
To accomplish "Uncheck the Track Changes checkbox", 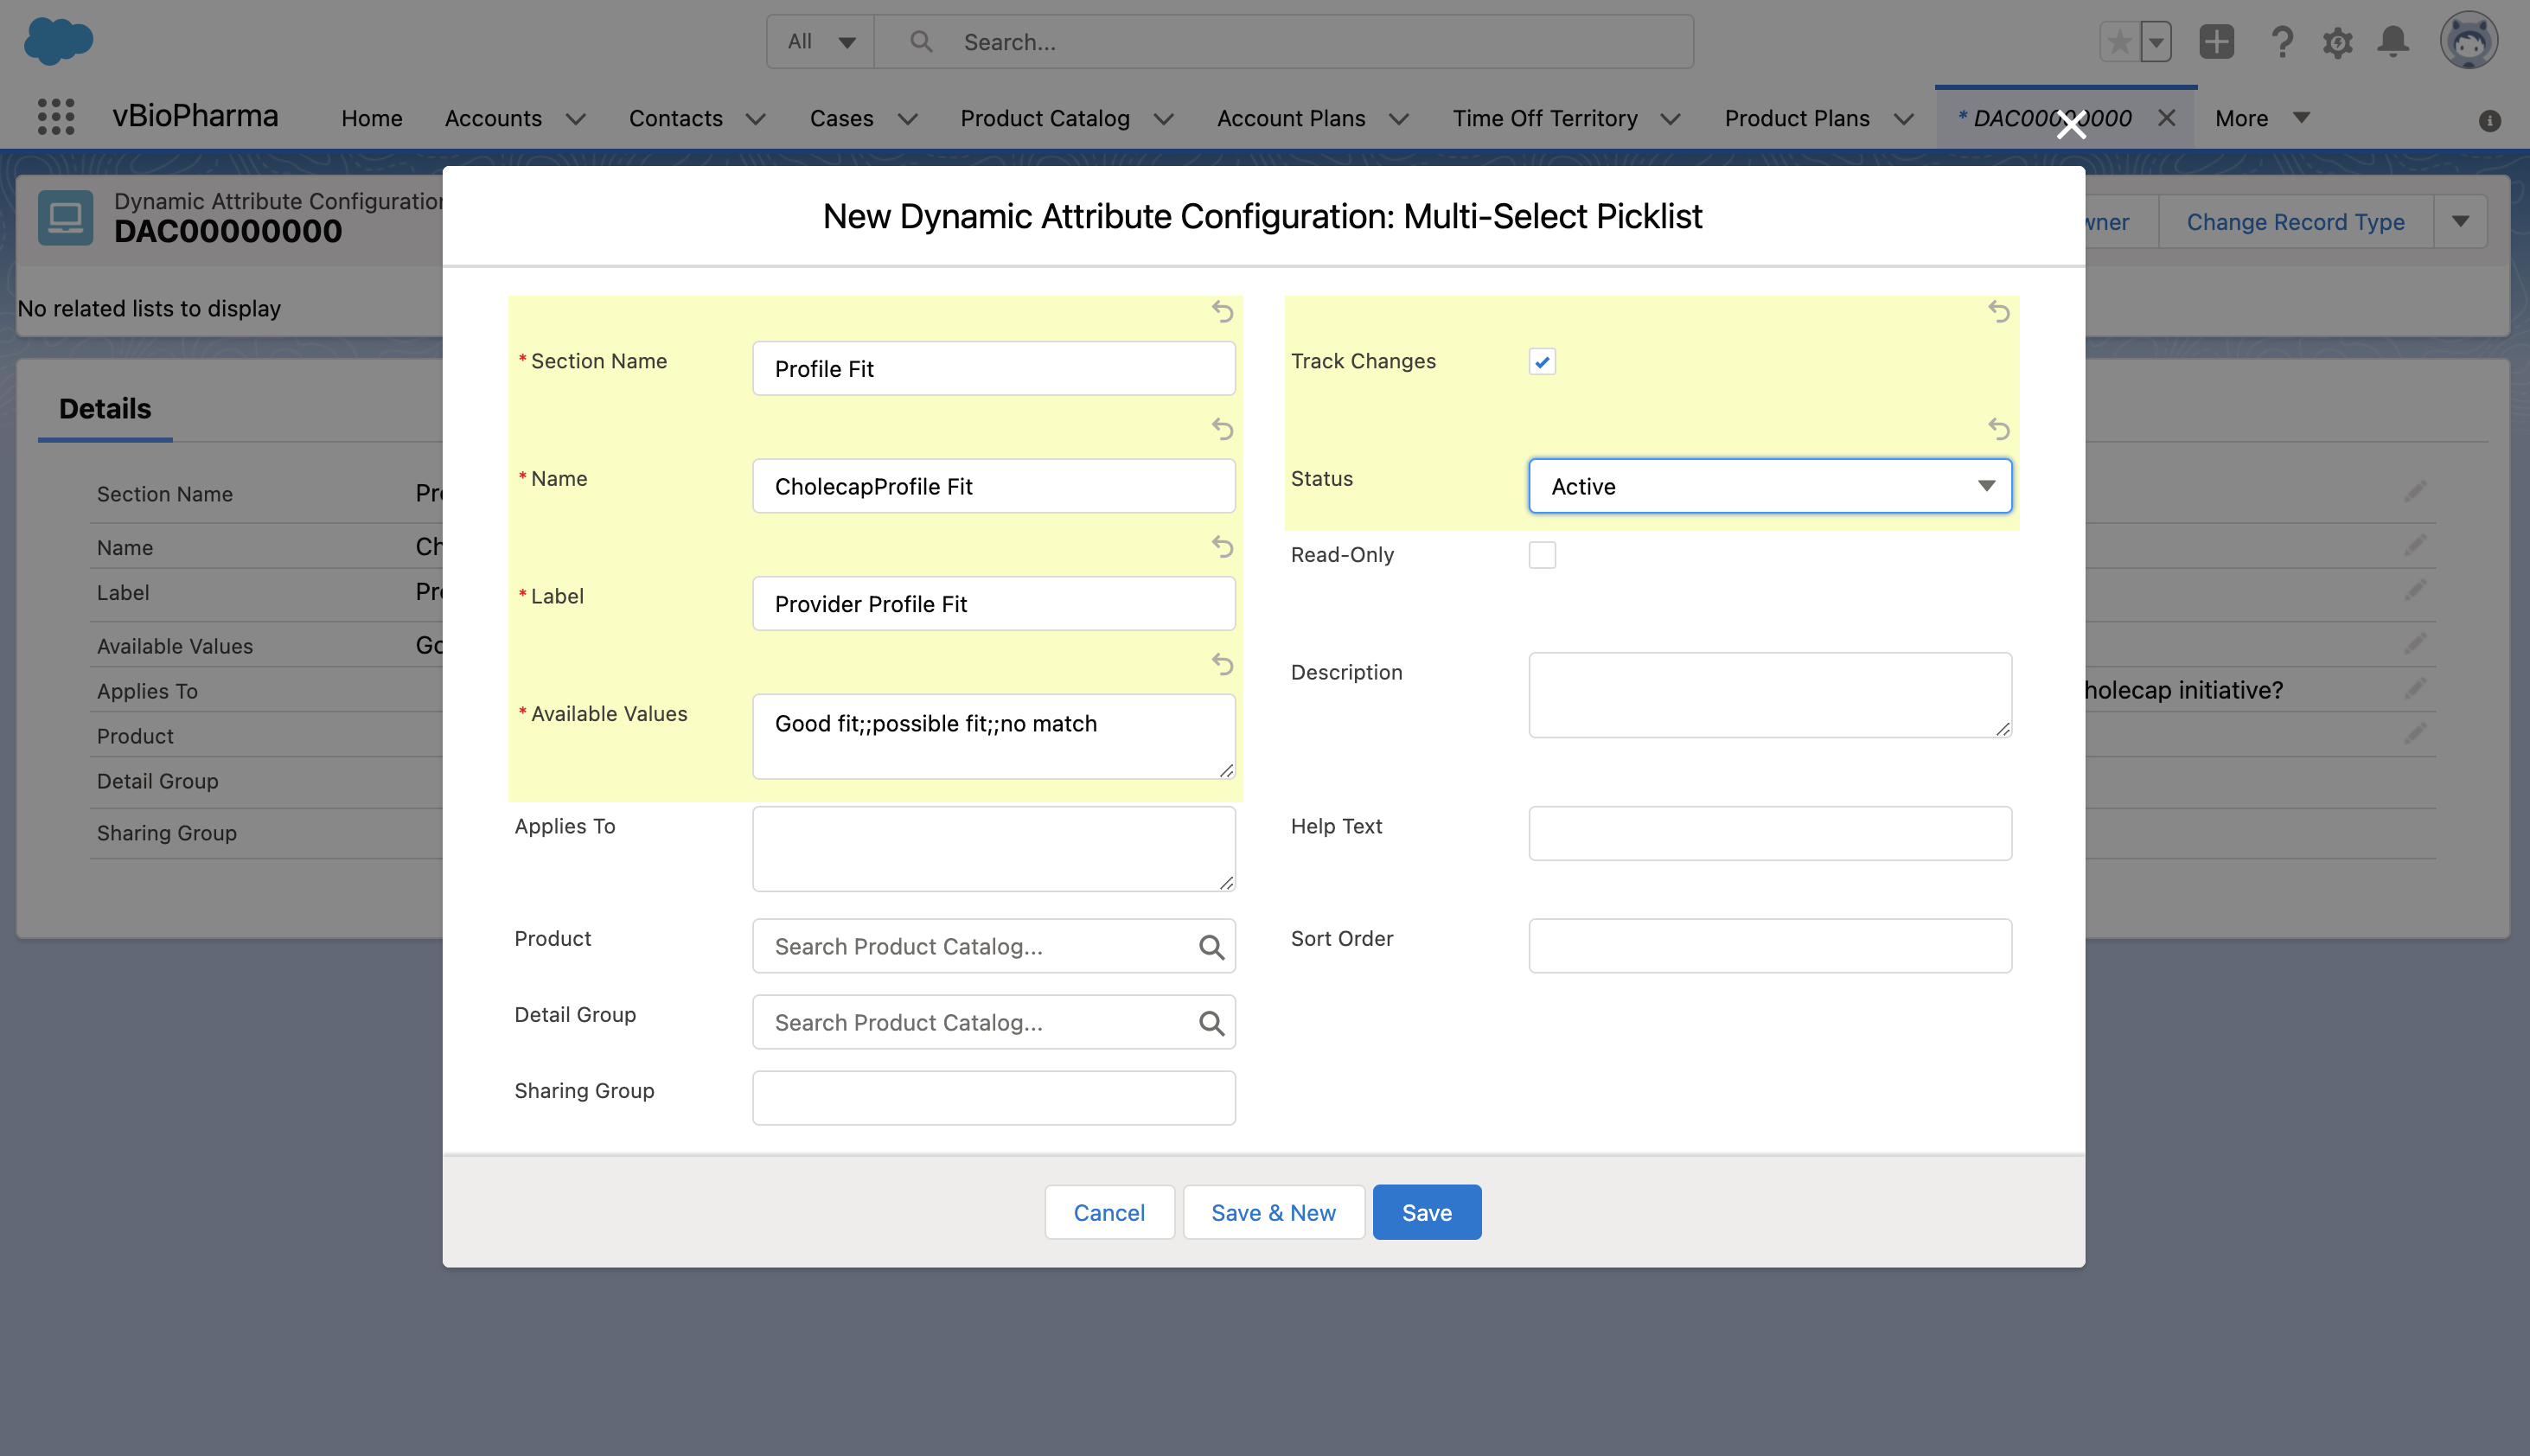I will (1542, 362).
